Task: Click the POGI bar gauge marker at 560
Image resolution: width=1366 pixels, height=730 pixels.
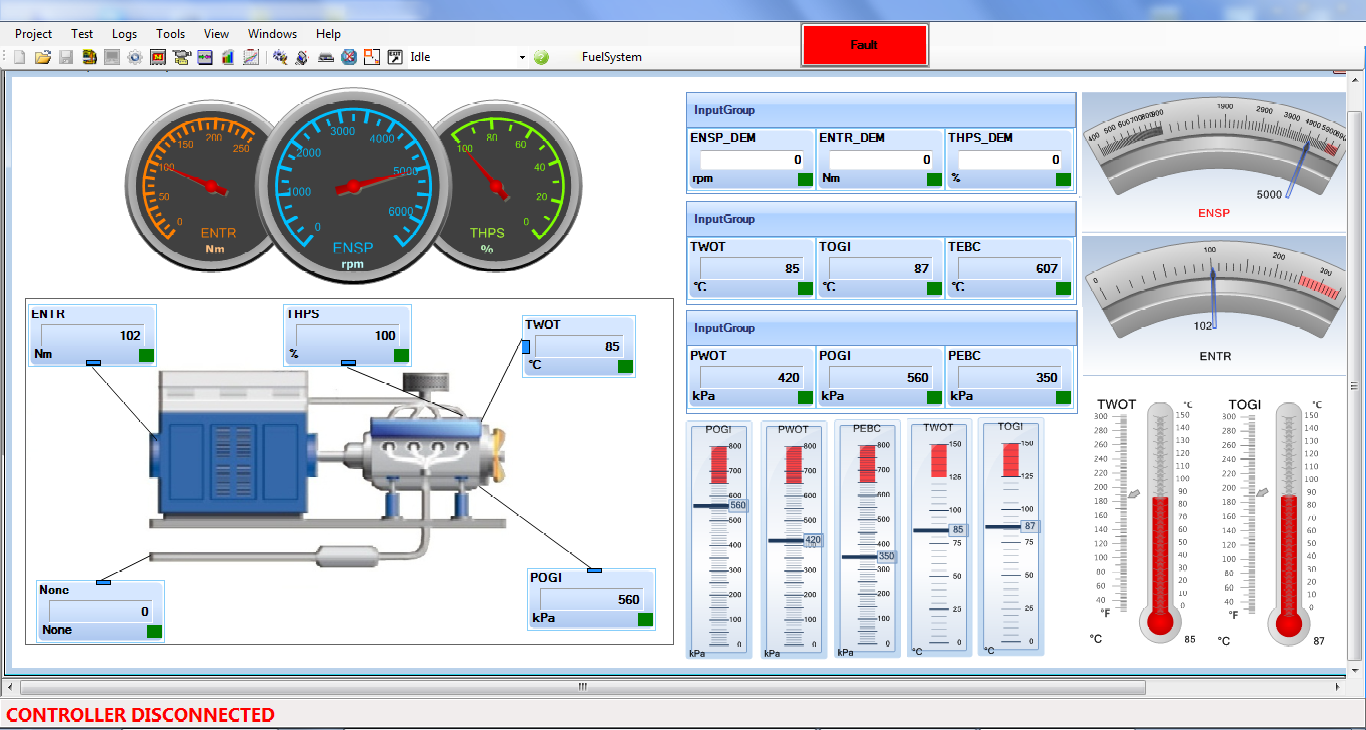Action: click(x=738, y=506)
